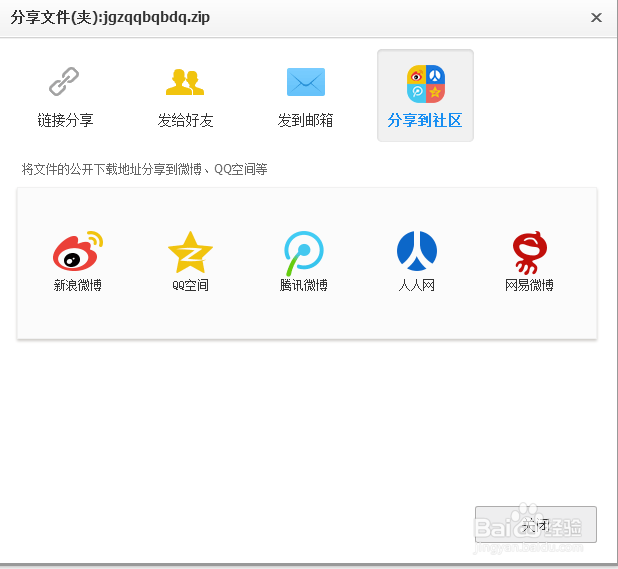
Task: Click the 新浪微博 label
Action: click(78, 285)
